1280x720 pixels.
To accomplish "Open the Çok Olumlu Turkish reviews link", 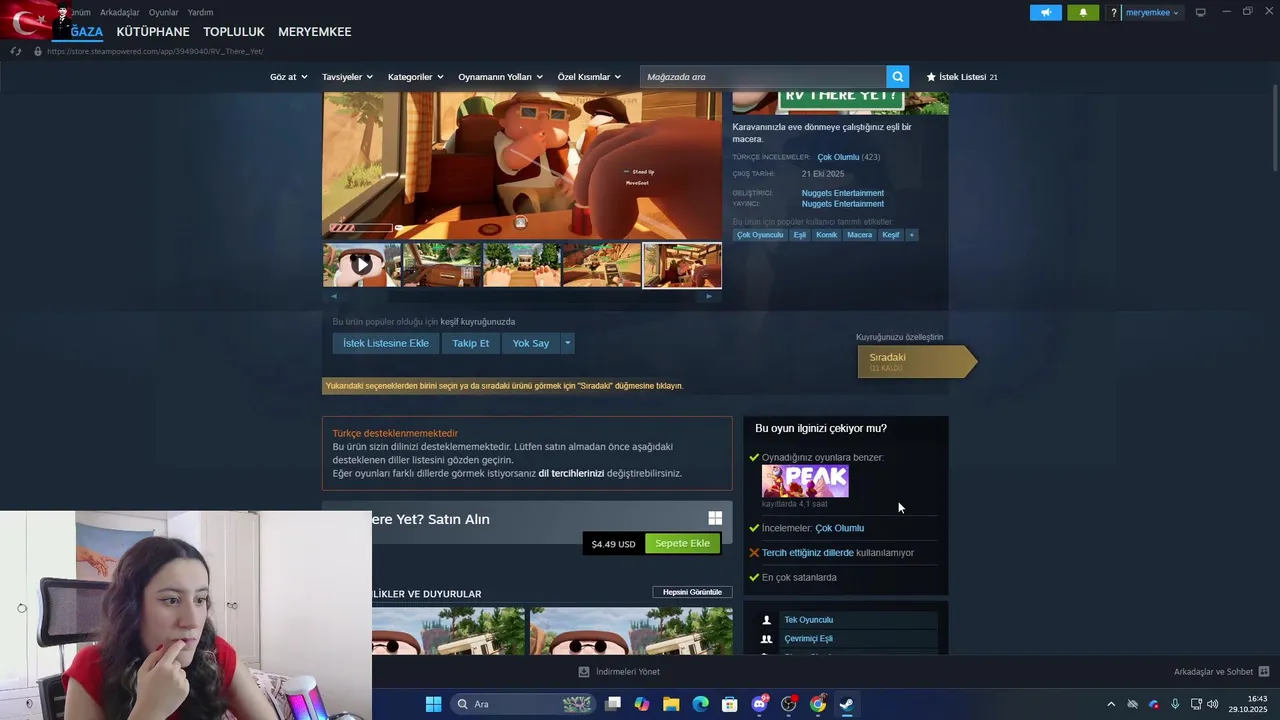I will 838,157.
